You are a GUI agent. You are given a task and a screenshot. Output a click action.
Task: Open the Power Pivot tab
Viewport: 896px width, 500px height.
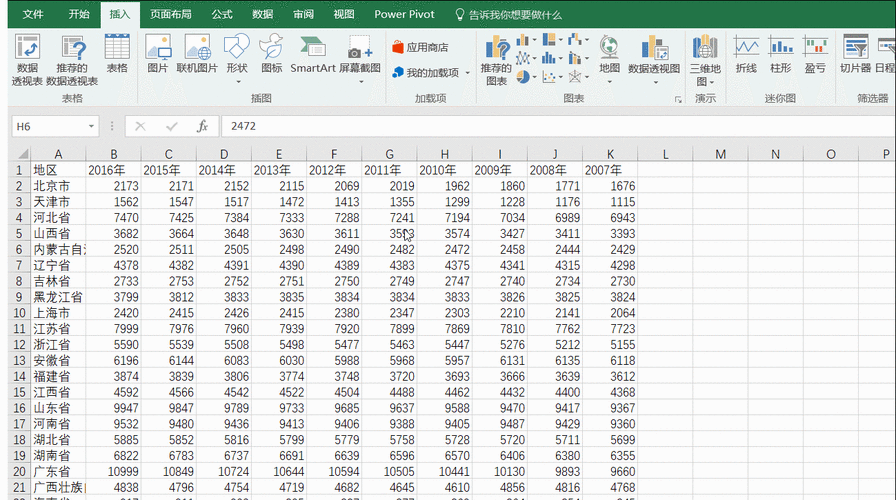pos(404,14)
